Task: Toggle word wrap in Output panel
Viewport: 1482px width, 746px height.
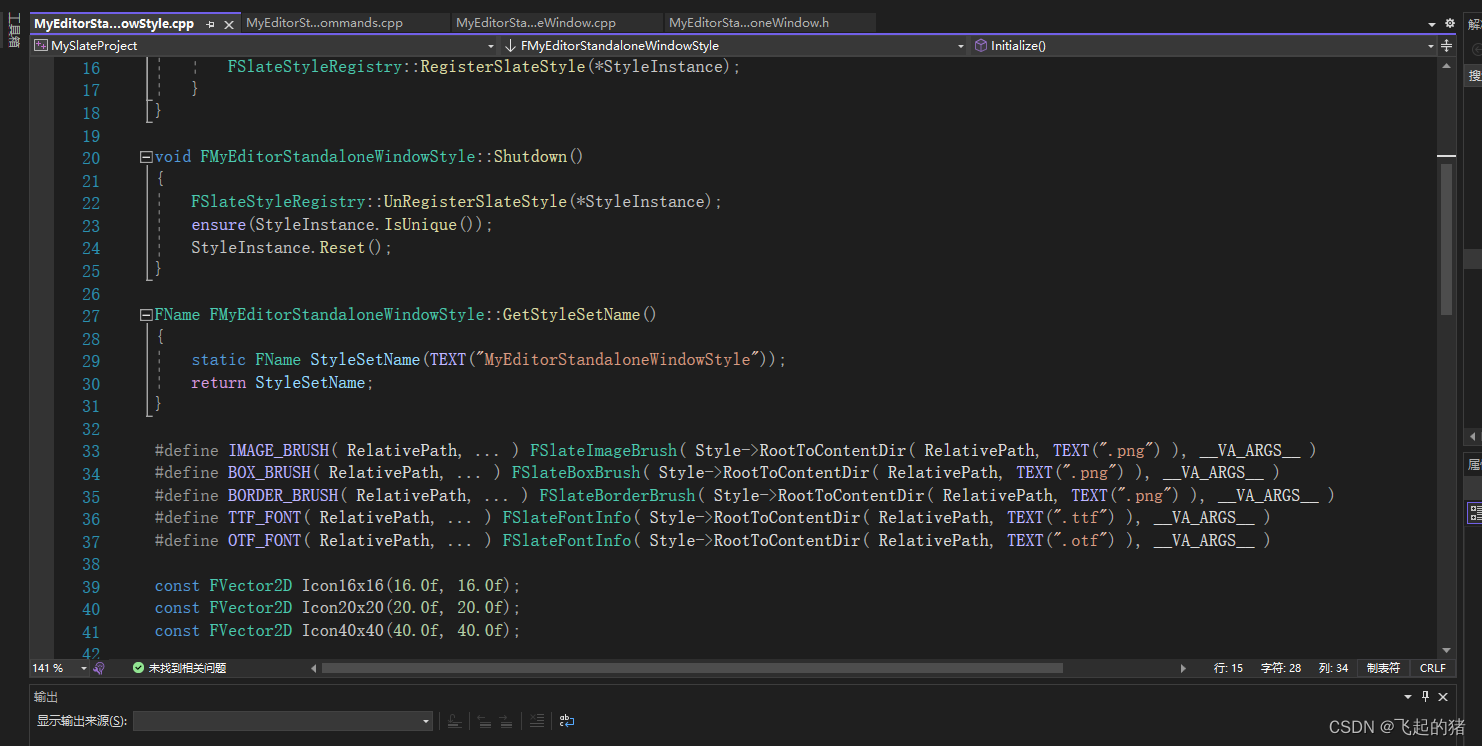Action: pos(567,721)
